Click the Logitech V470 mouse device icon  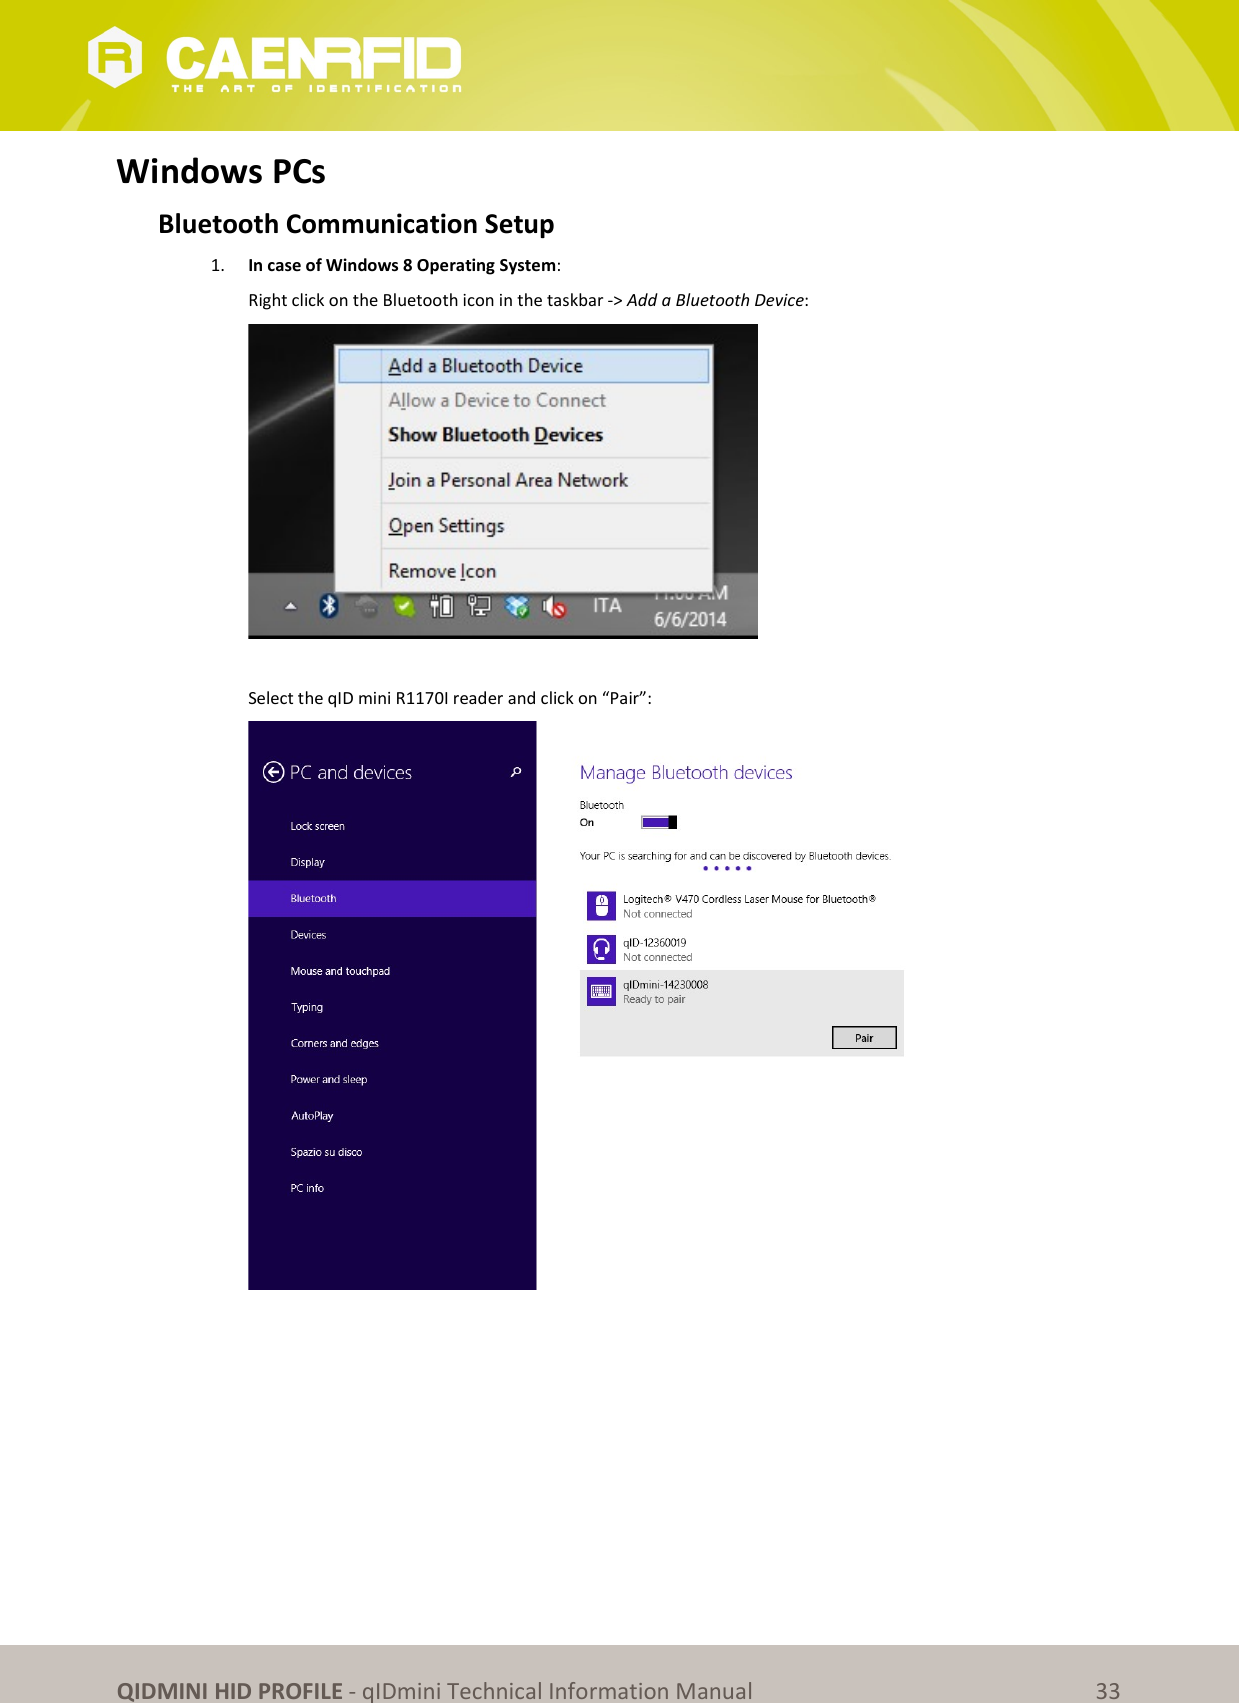pos(601,906)
